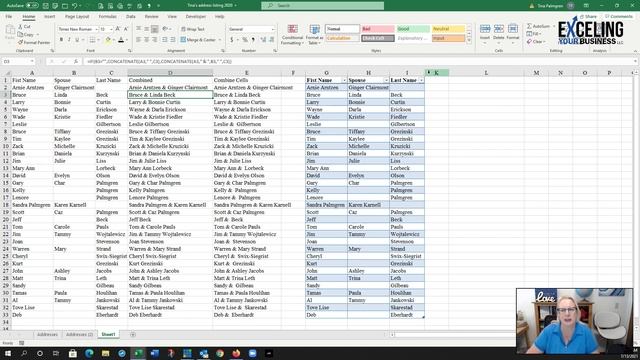
Task: Open the Fill dropdown
Action: 534,34
